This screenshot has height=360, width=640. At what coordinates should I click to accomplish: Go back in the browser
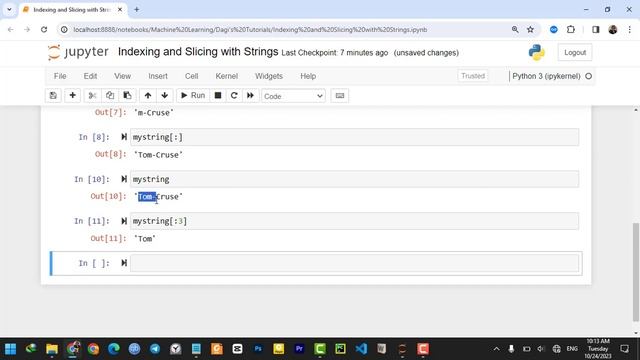click(11, 29)
